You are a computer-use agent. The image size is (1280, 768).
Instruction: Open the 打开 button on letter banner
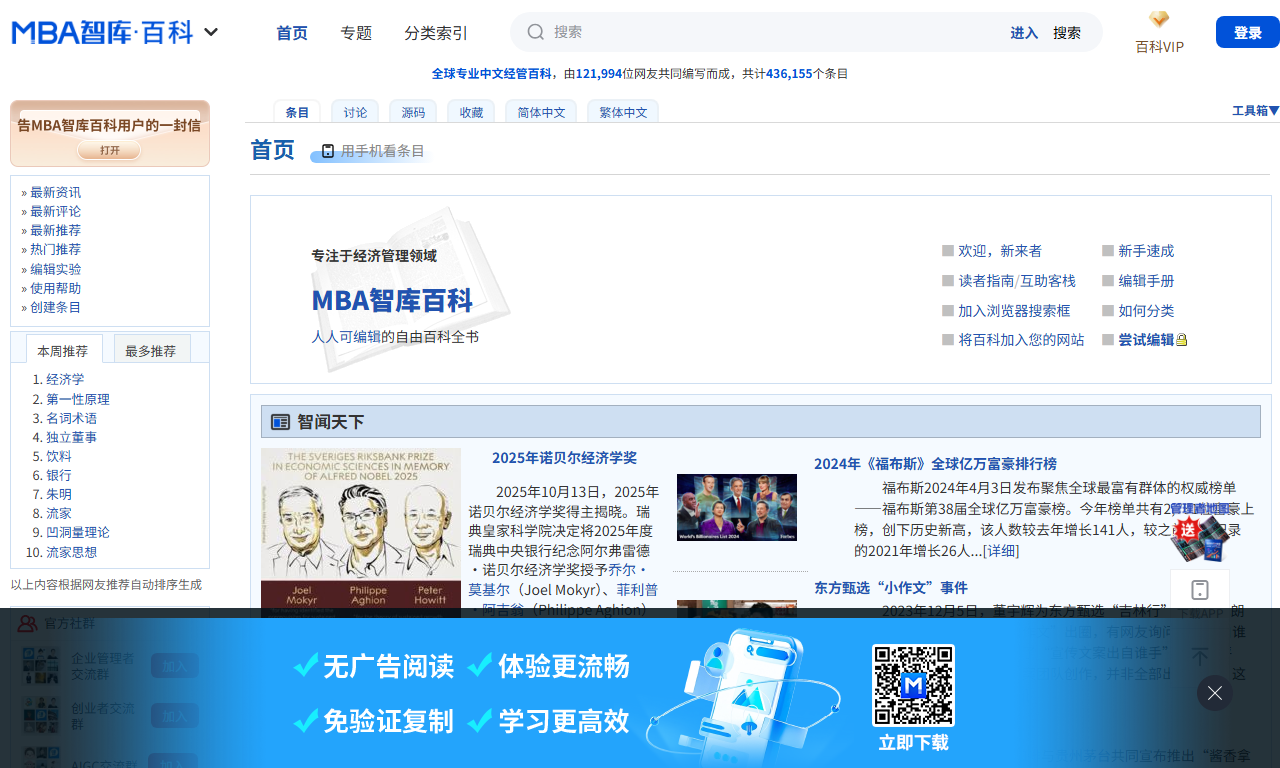(x=110, y=150)
